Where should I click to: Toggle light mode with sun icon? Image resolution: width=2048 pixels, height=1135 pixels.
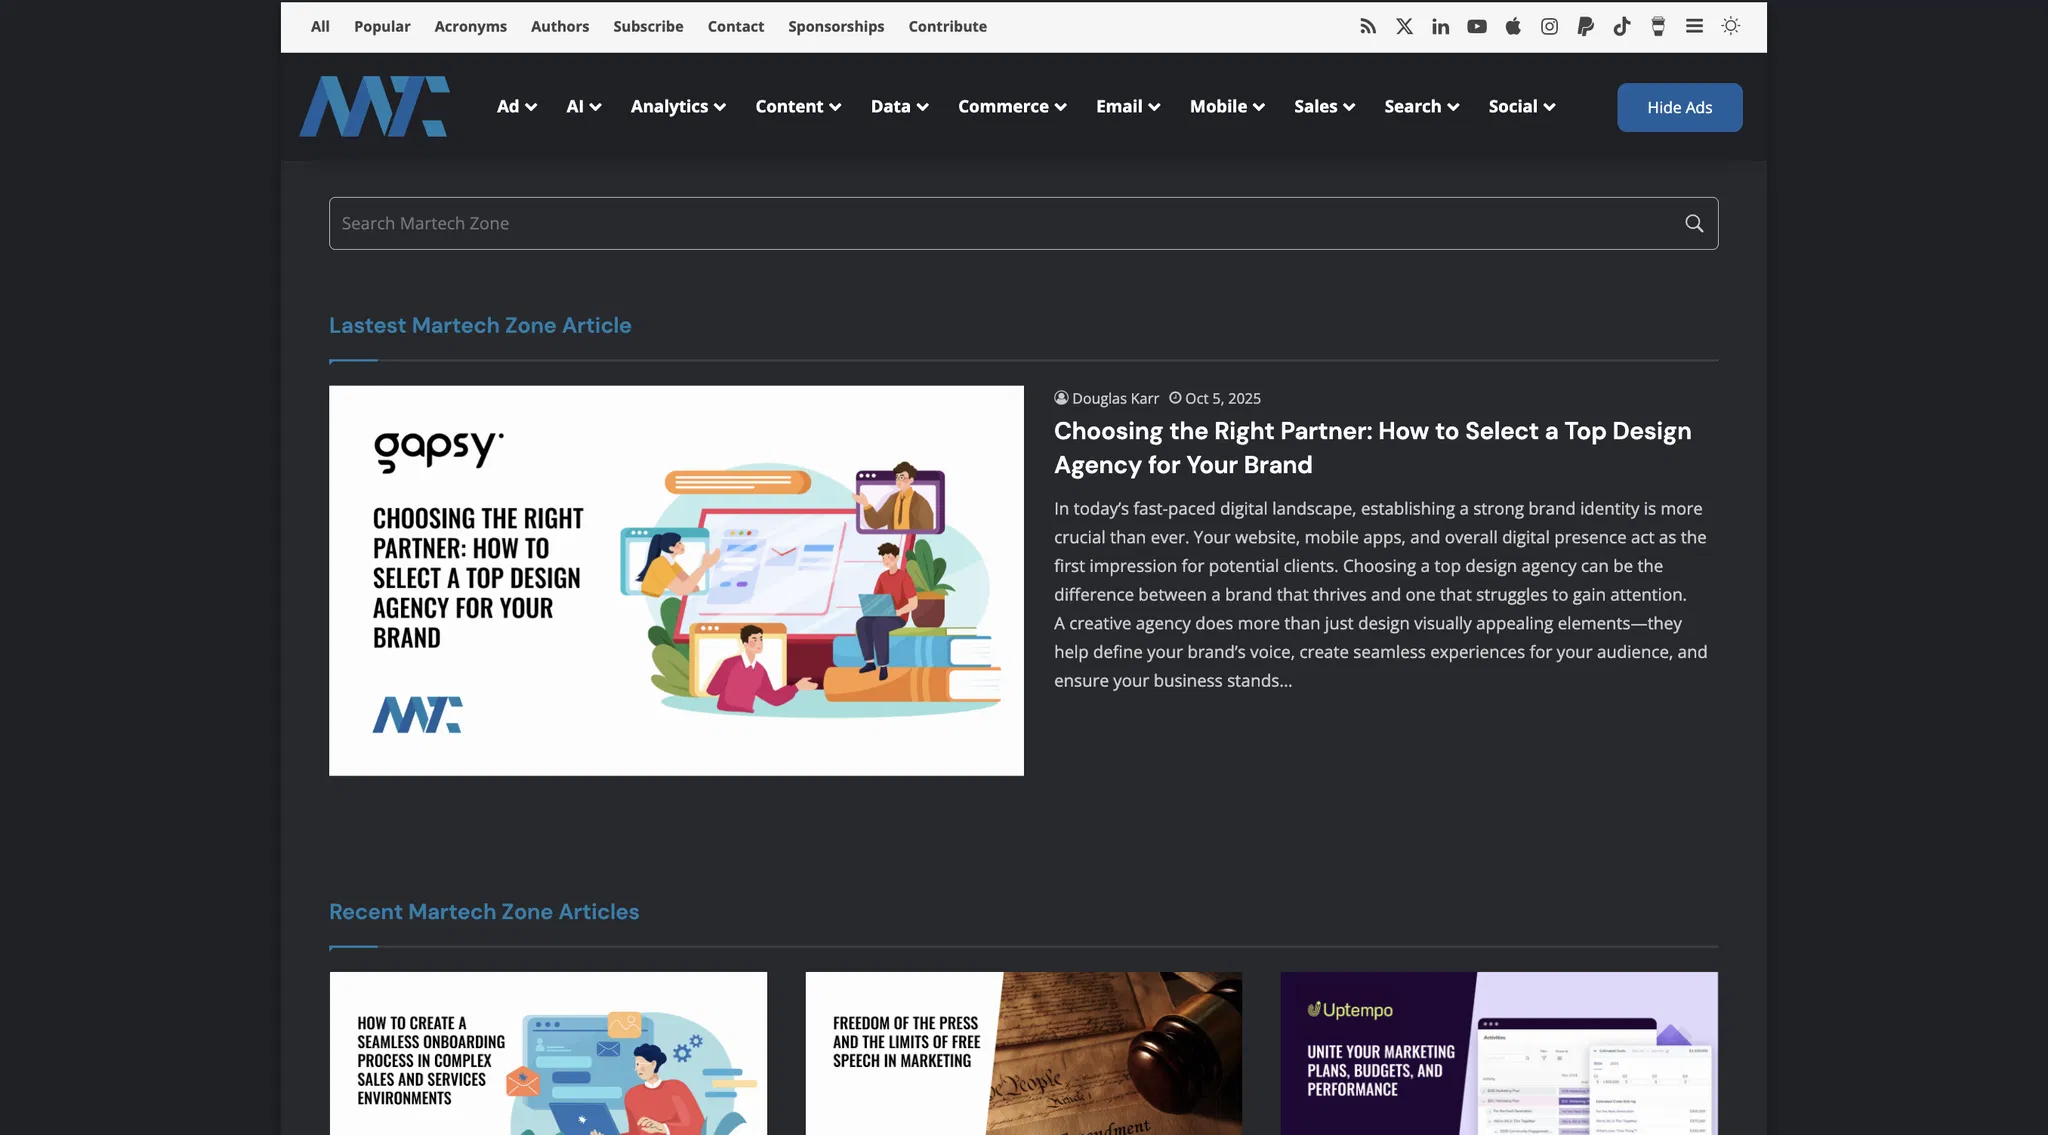coord(1731,27)
